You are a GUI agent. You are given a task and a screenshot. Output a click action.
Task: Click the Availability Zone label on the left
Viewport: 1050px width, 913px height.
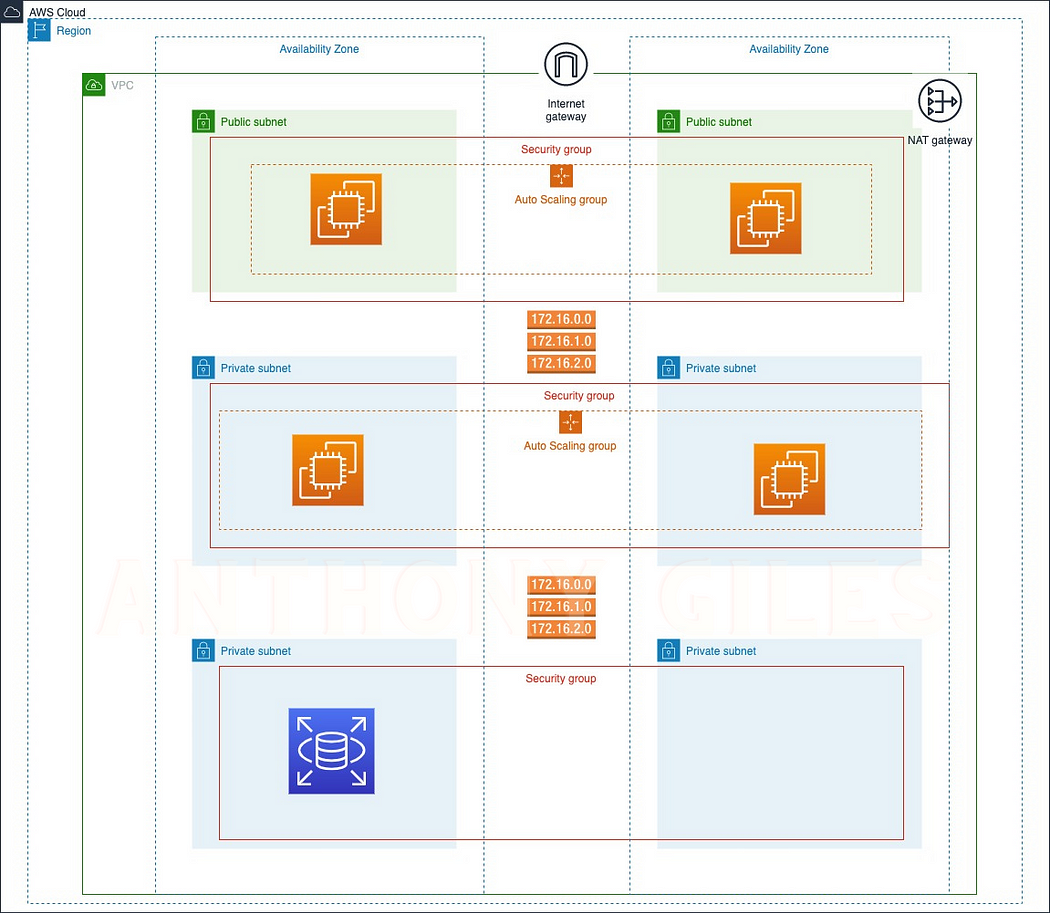pos(319,49)
